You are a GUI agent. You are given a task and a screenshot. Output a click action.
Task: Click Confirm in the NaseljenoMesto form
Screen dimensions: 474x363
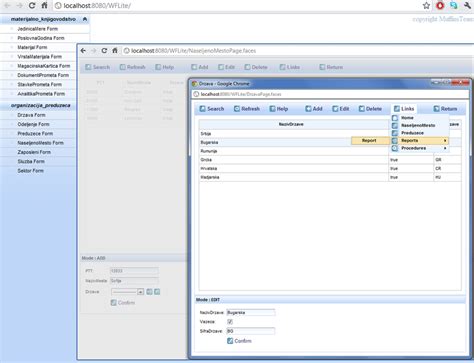123,303
